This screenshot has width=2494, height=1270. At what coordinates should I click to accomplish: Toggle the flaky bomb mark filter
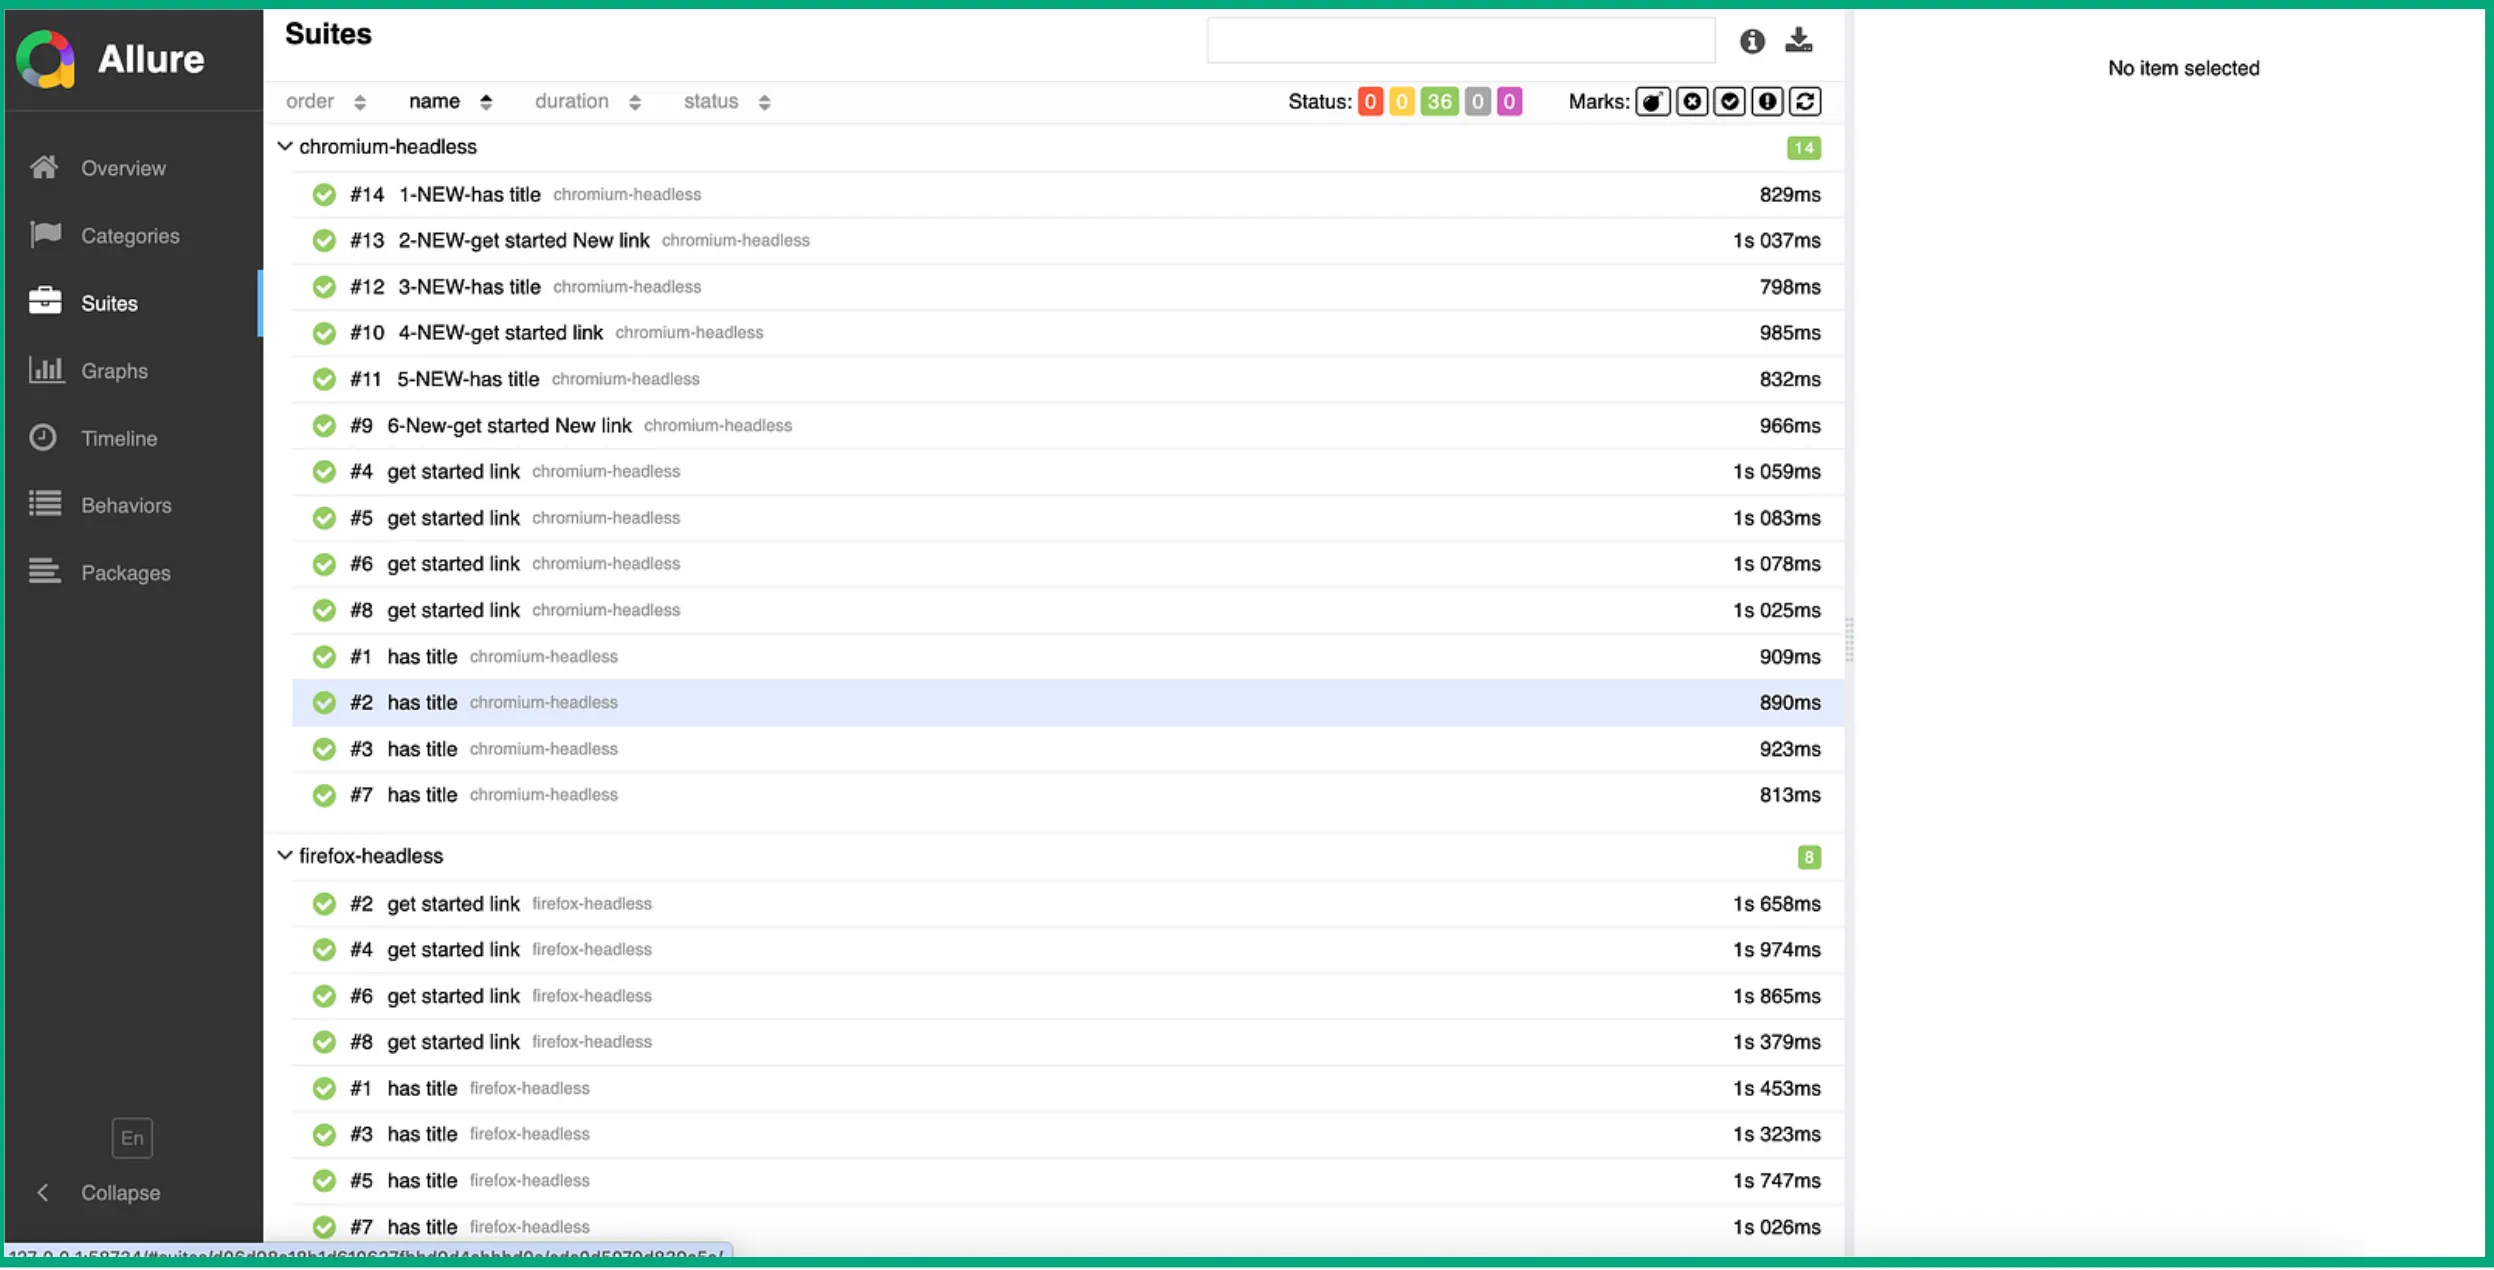click(x=1652, y=102)
